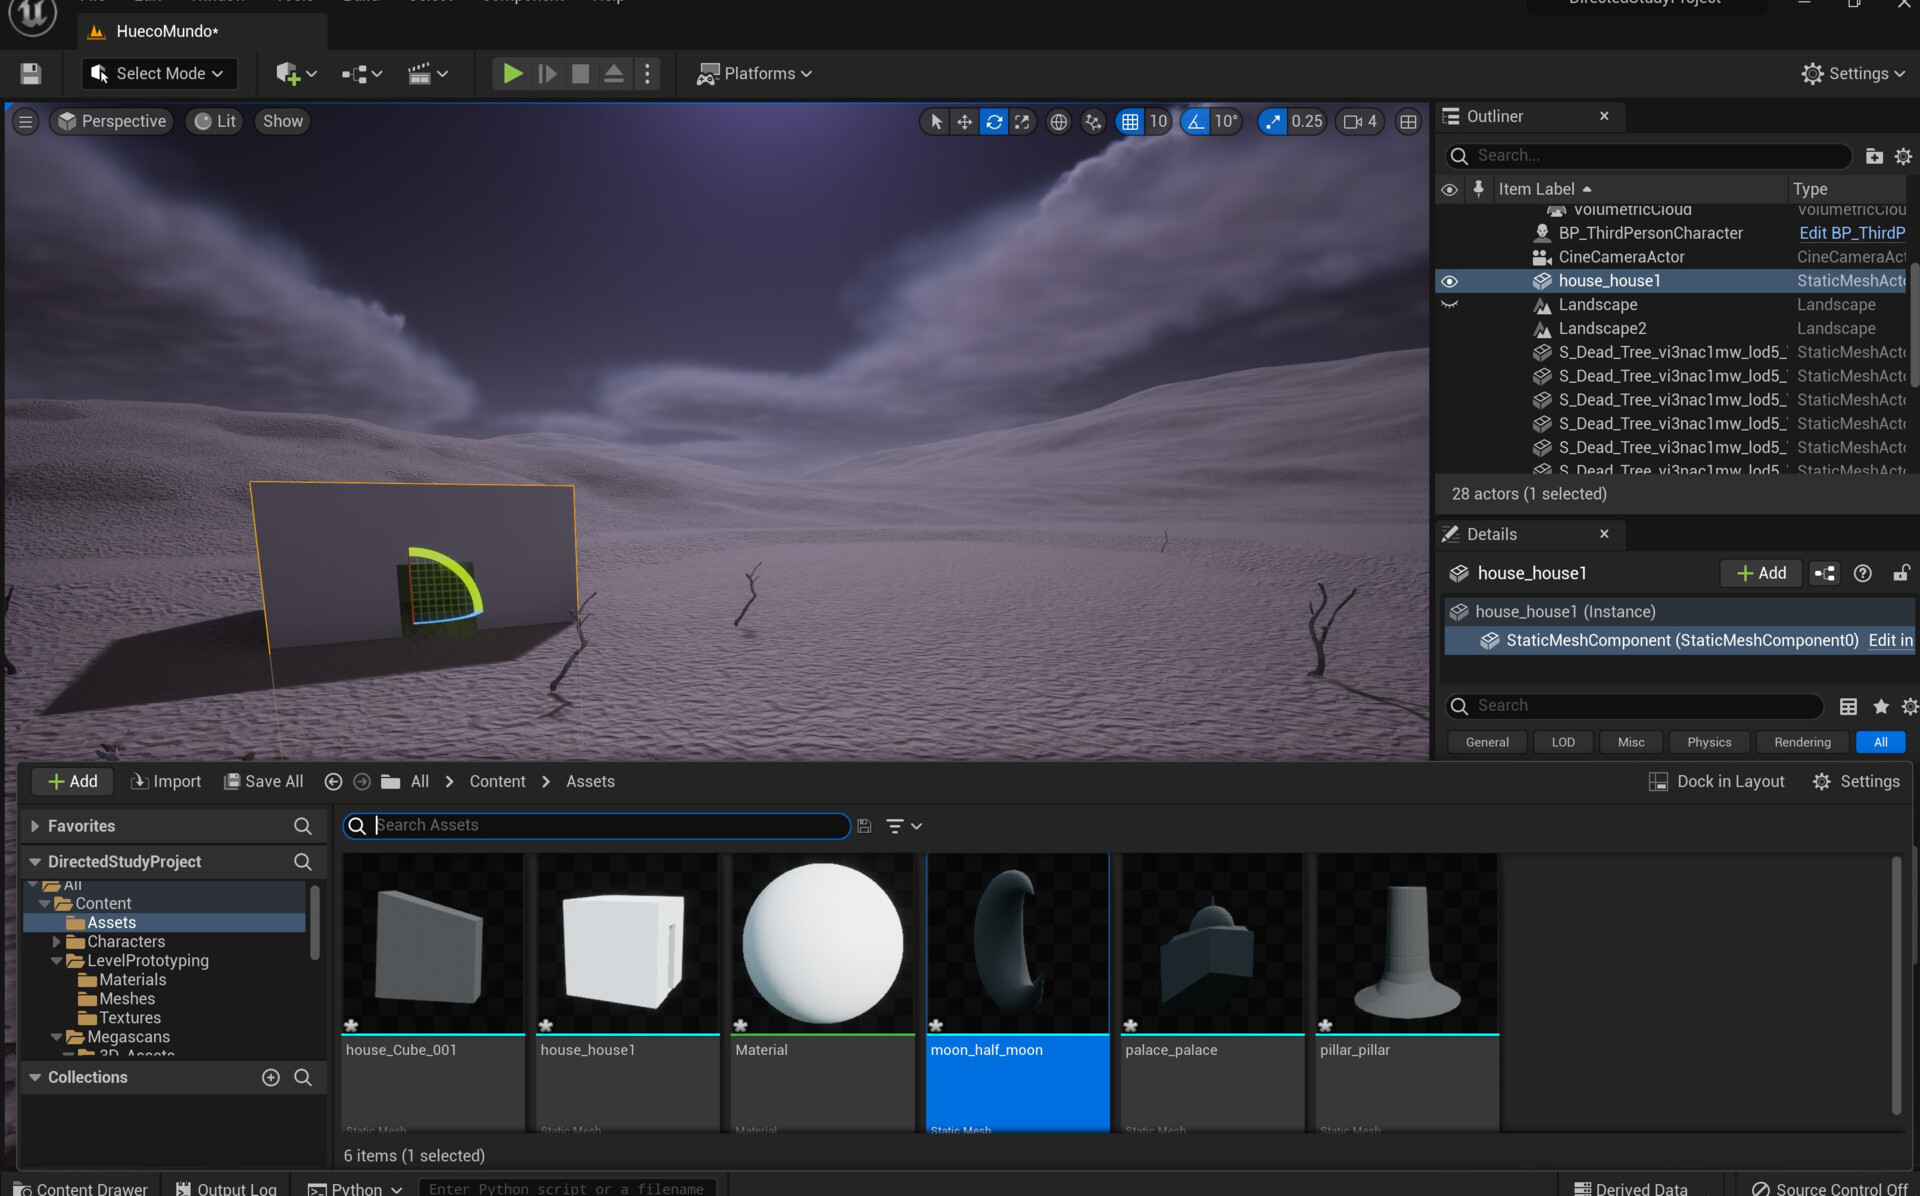The width and height of the screenshot is (1920, 1196).
Task: Click the Import button in content browser
Action: click(166, 782)
